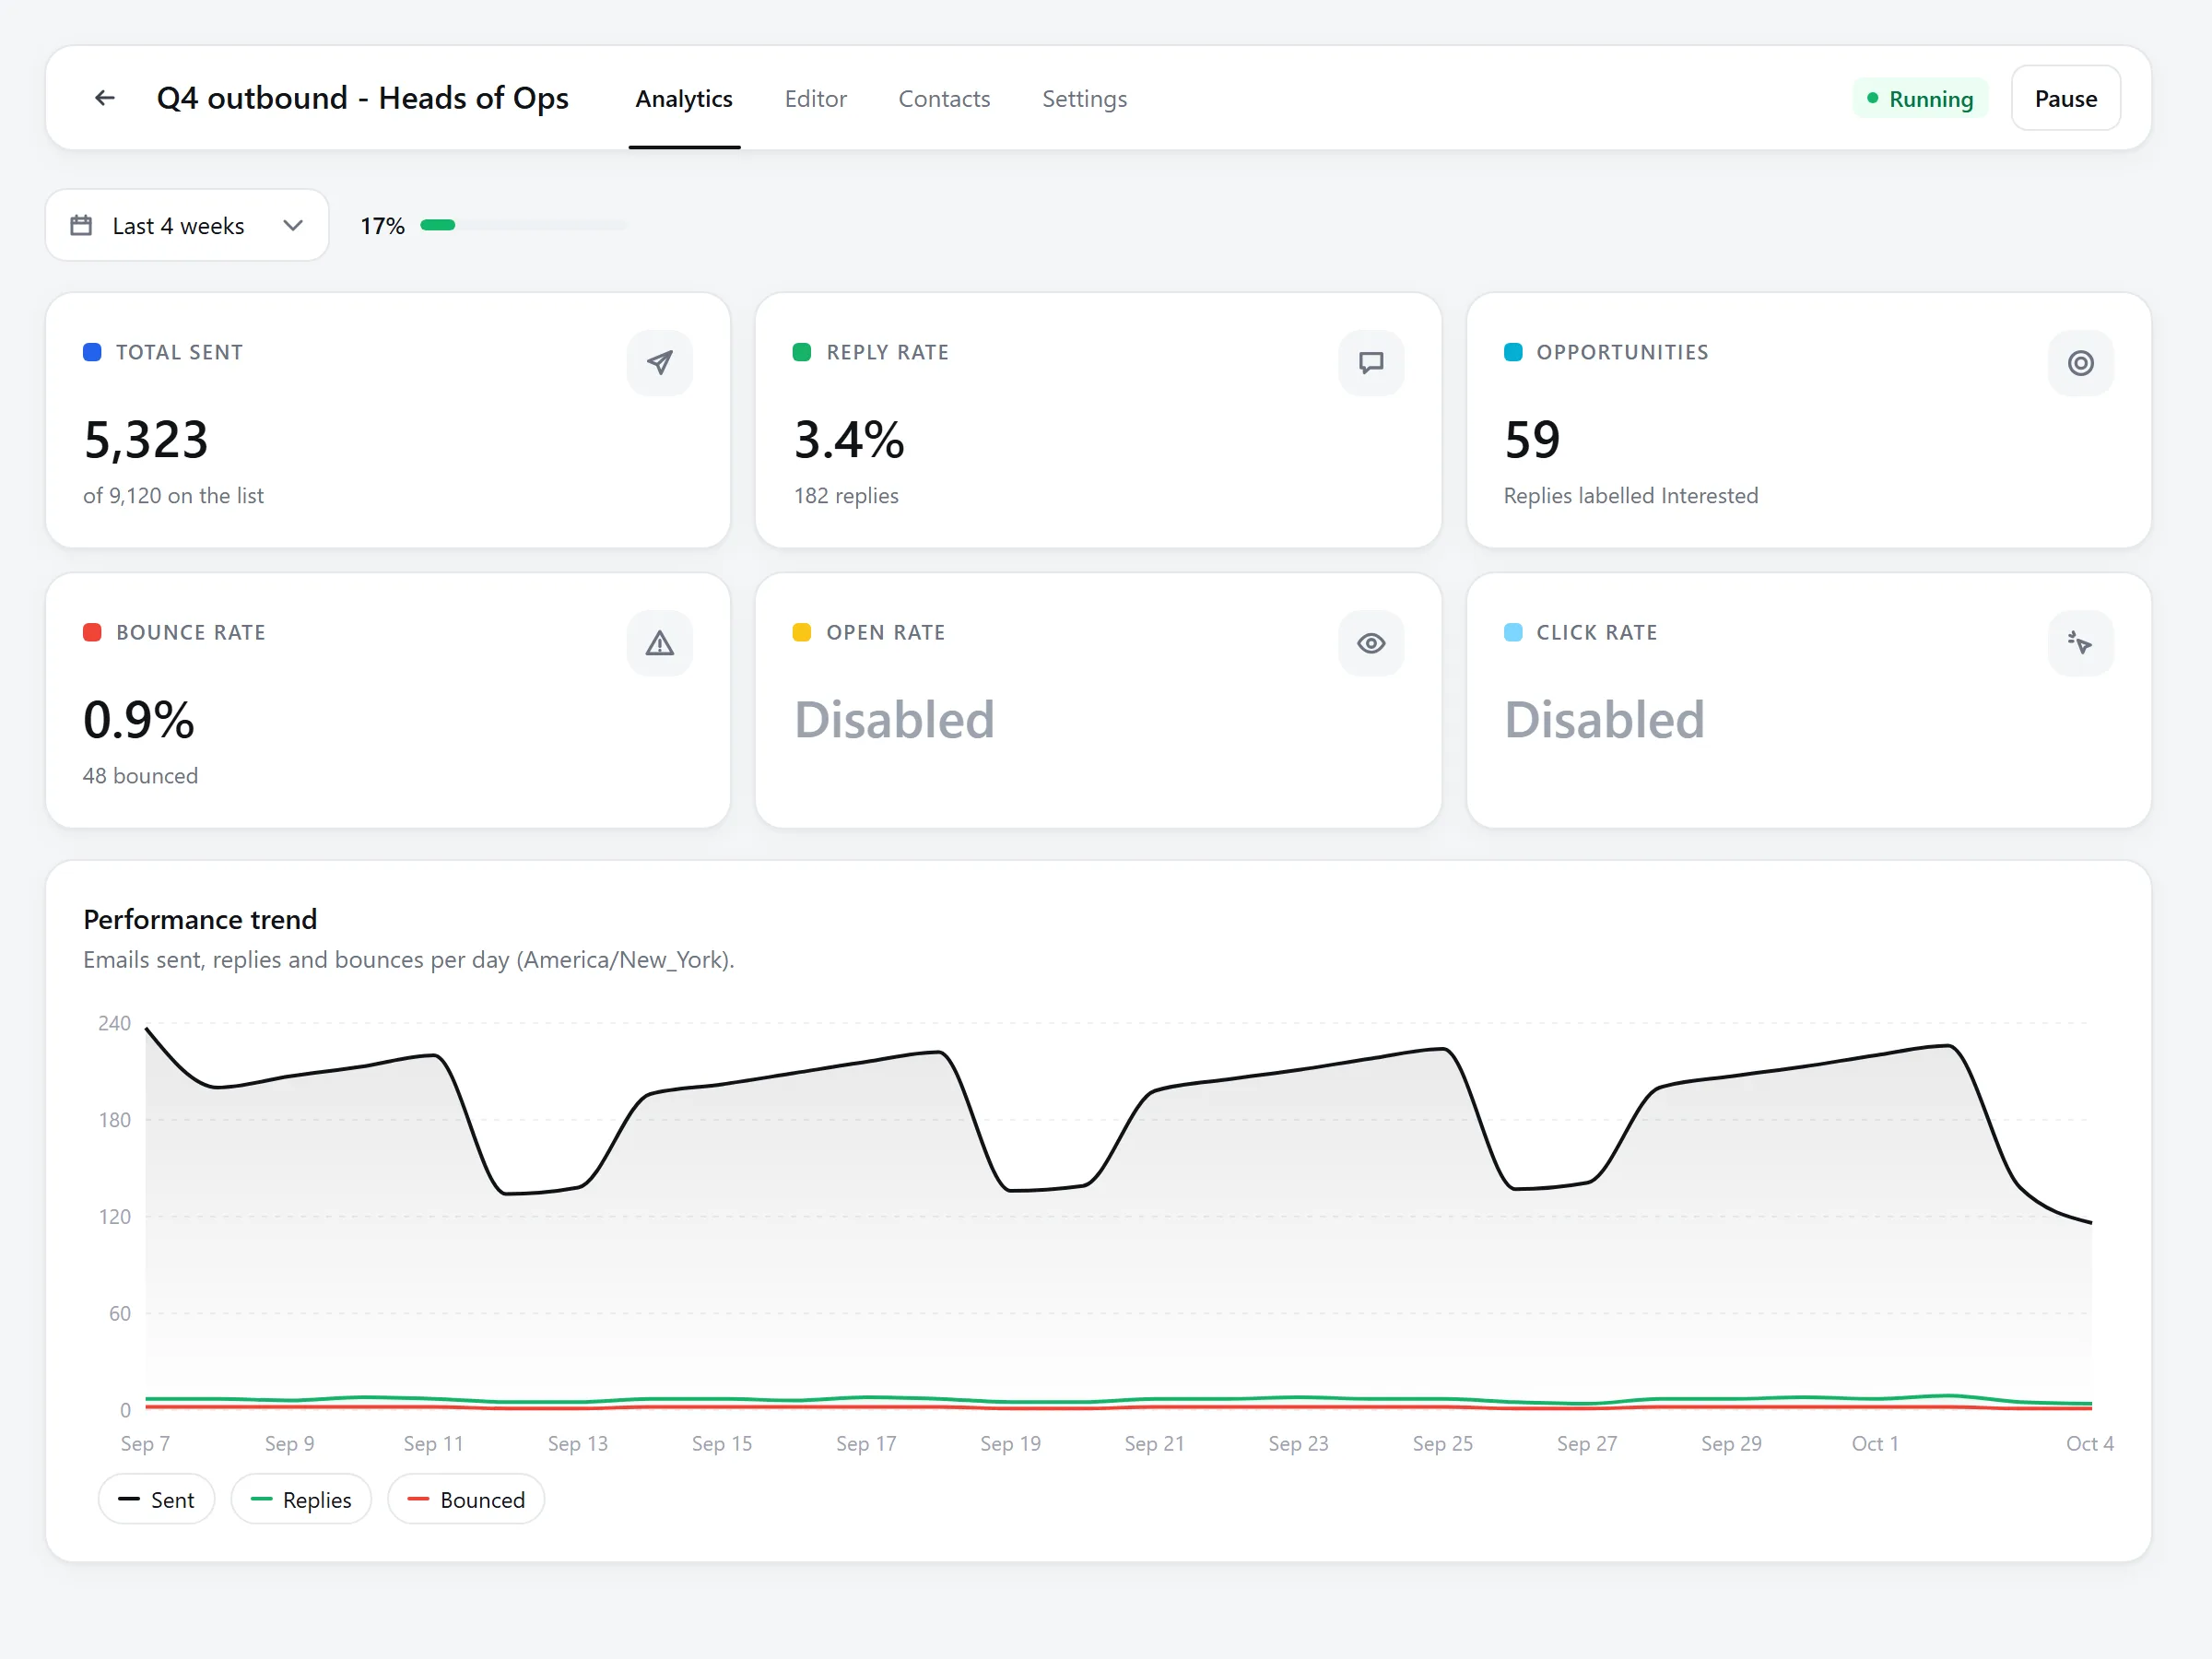Click the Disabled text on Open Rate card
The height and width of the screenshot is (1659, 2212).
[894, 720]
